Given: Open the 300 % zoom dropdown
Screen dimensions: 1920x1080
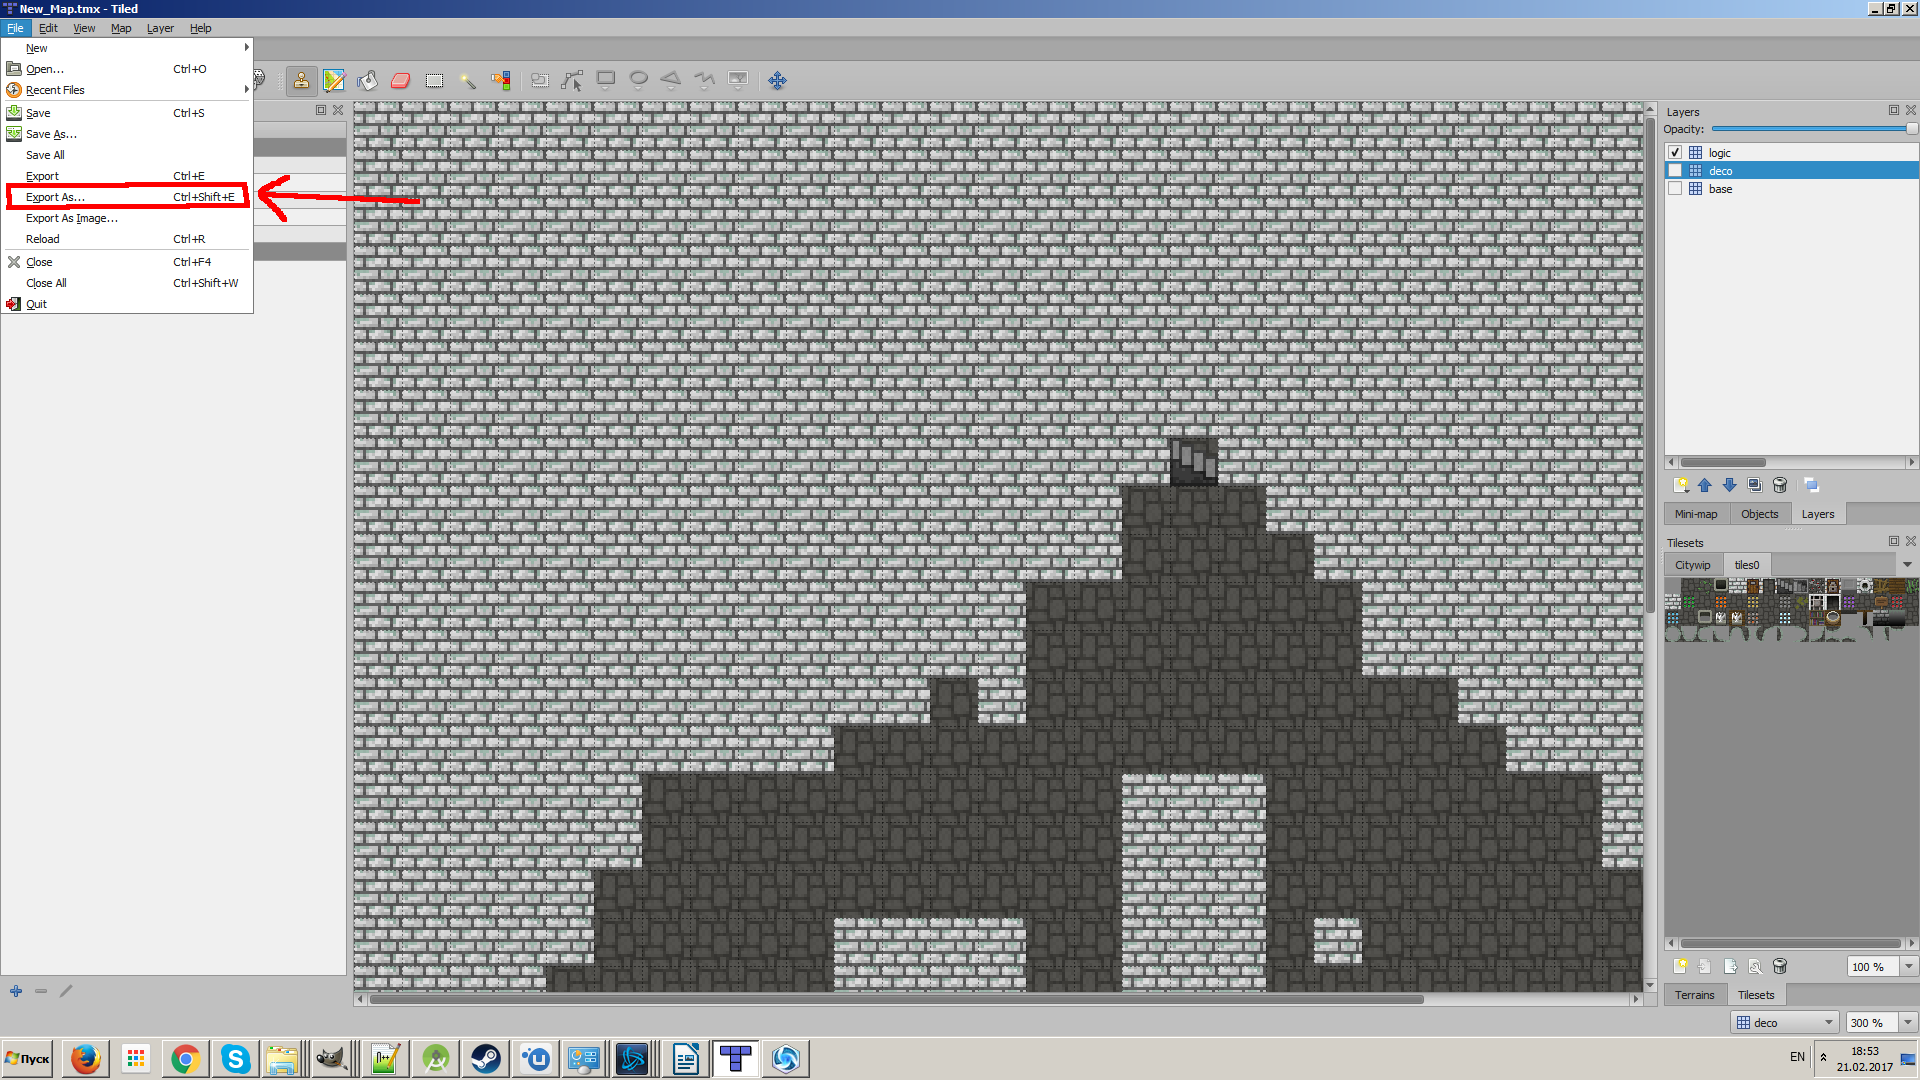Looking at the screenshot, I should point(1908,1022).
